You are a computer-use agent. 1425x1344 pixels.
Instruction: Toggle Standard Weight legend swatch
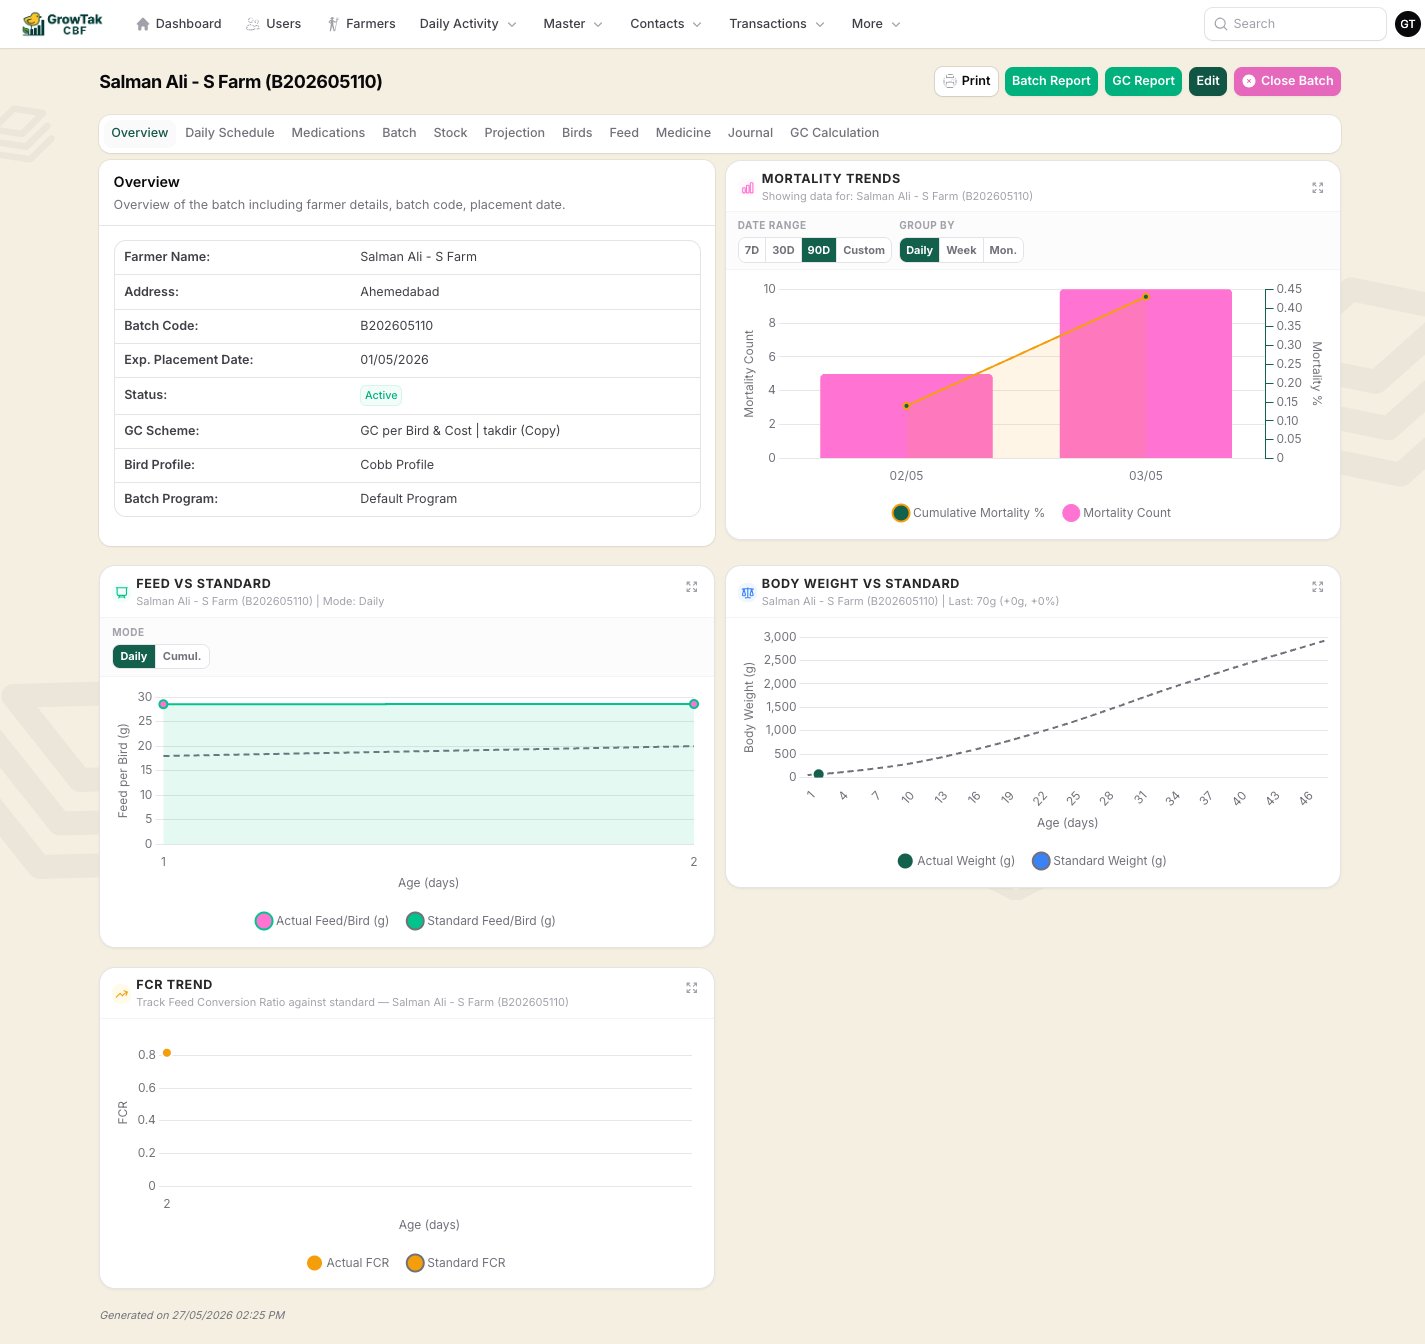point(1041,861)
